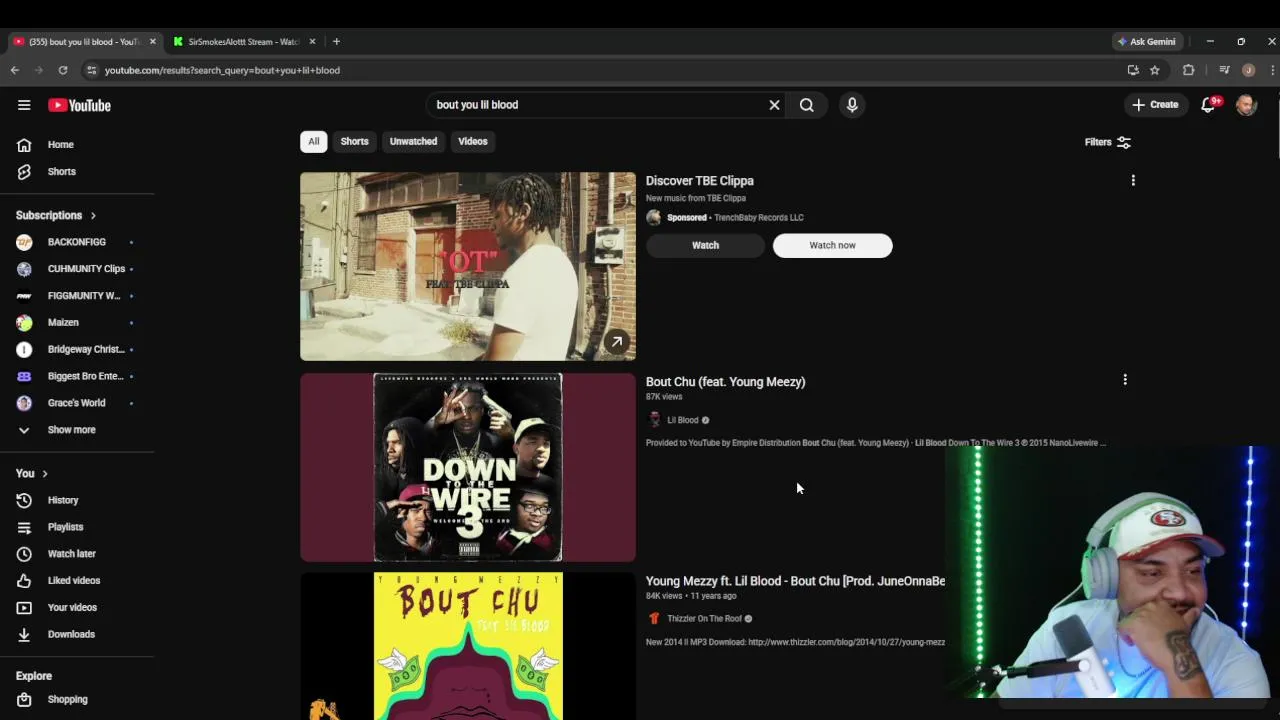Go to YouTube home via logo
This screenshot has height=720, width=1280.
coord(79,105)
